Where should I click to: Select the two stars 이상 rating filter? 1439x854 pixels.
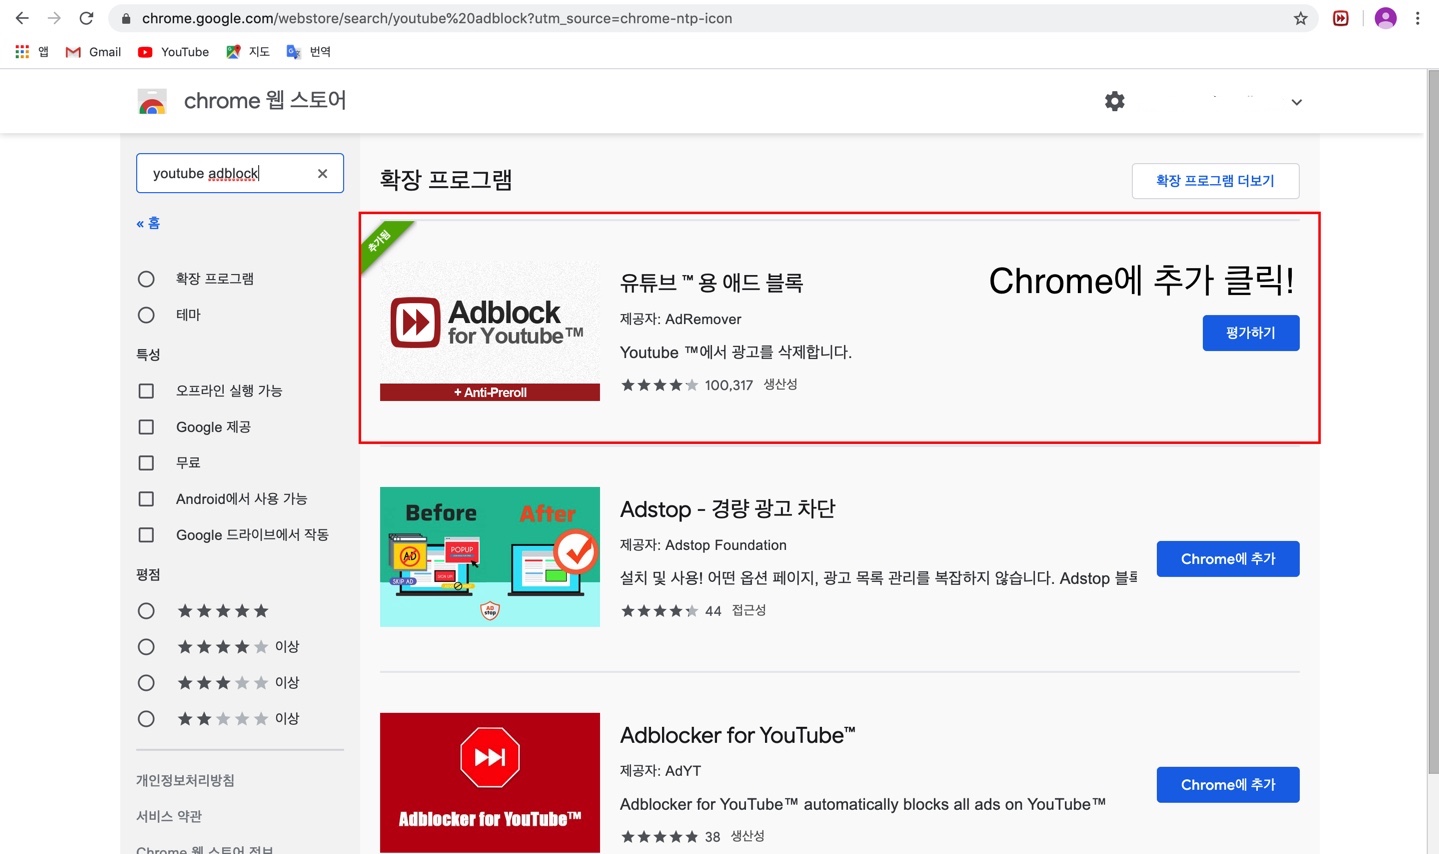[146, 719]
